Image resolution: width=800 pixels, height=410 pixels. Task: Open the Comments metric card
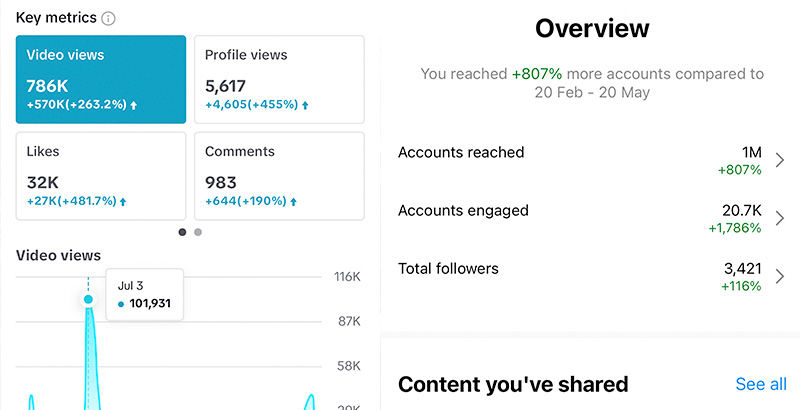(280, 176)
